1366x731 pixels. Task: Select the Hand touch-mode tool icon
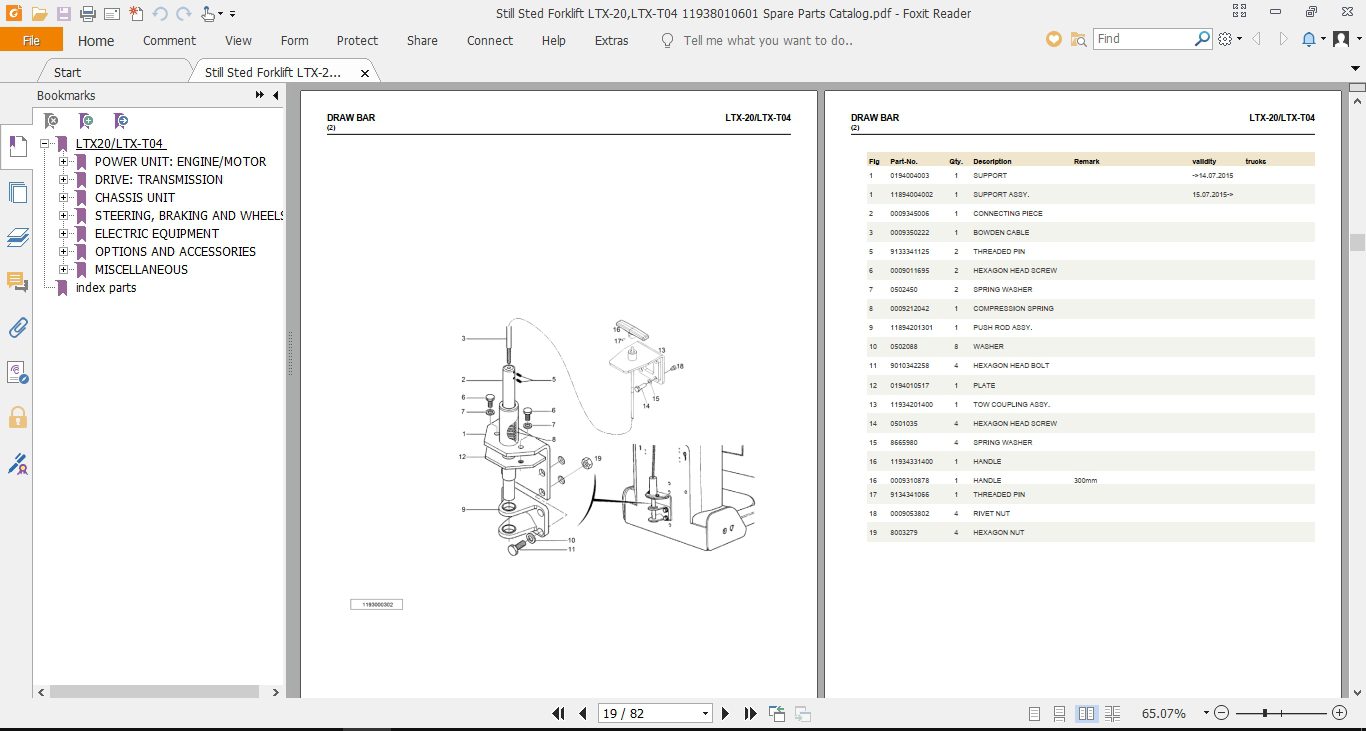tap(208, 14)
